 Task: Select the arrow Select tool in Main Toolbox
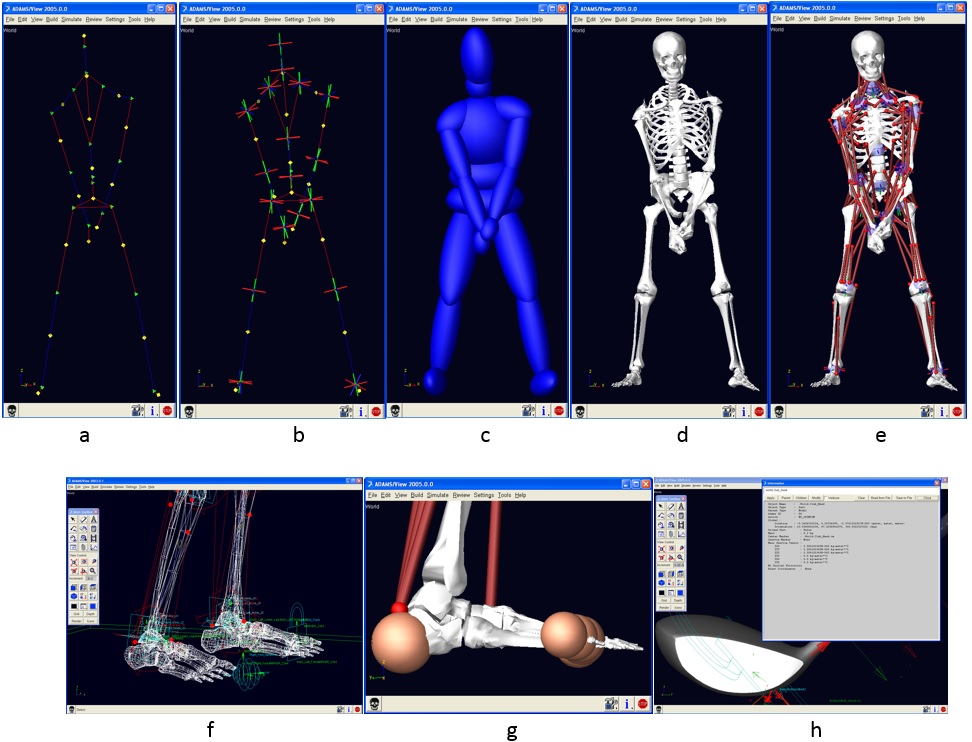660,506
